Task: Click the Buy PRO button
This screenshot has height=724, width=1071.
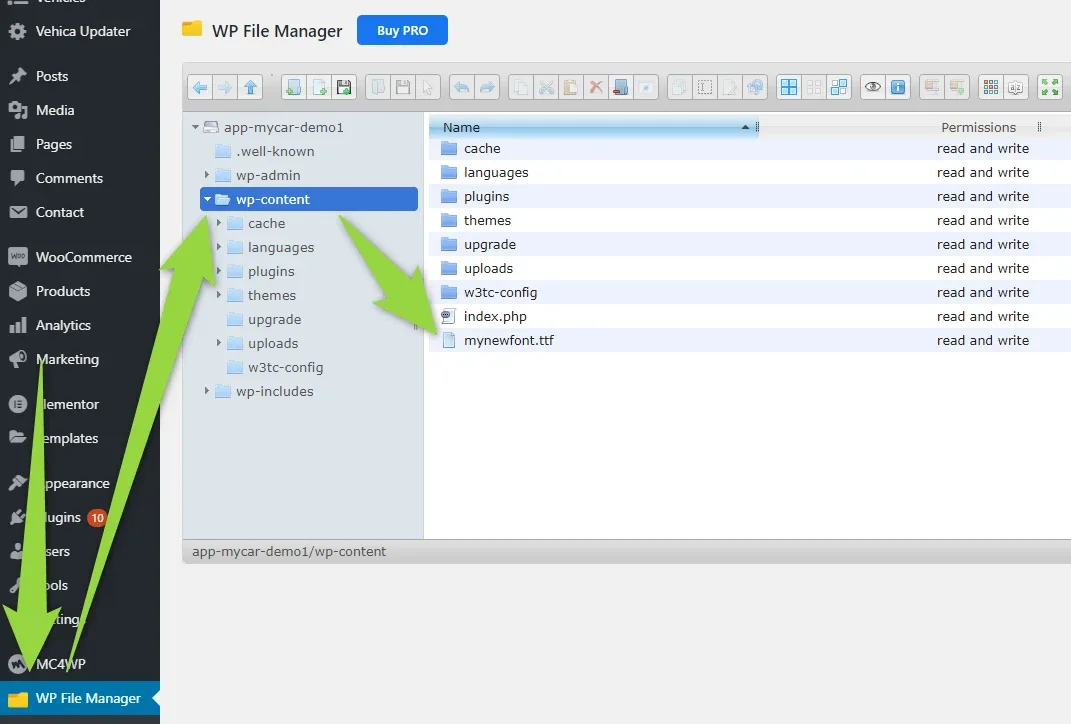Action: 402,30
